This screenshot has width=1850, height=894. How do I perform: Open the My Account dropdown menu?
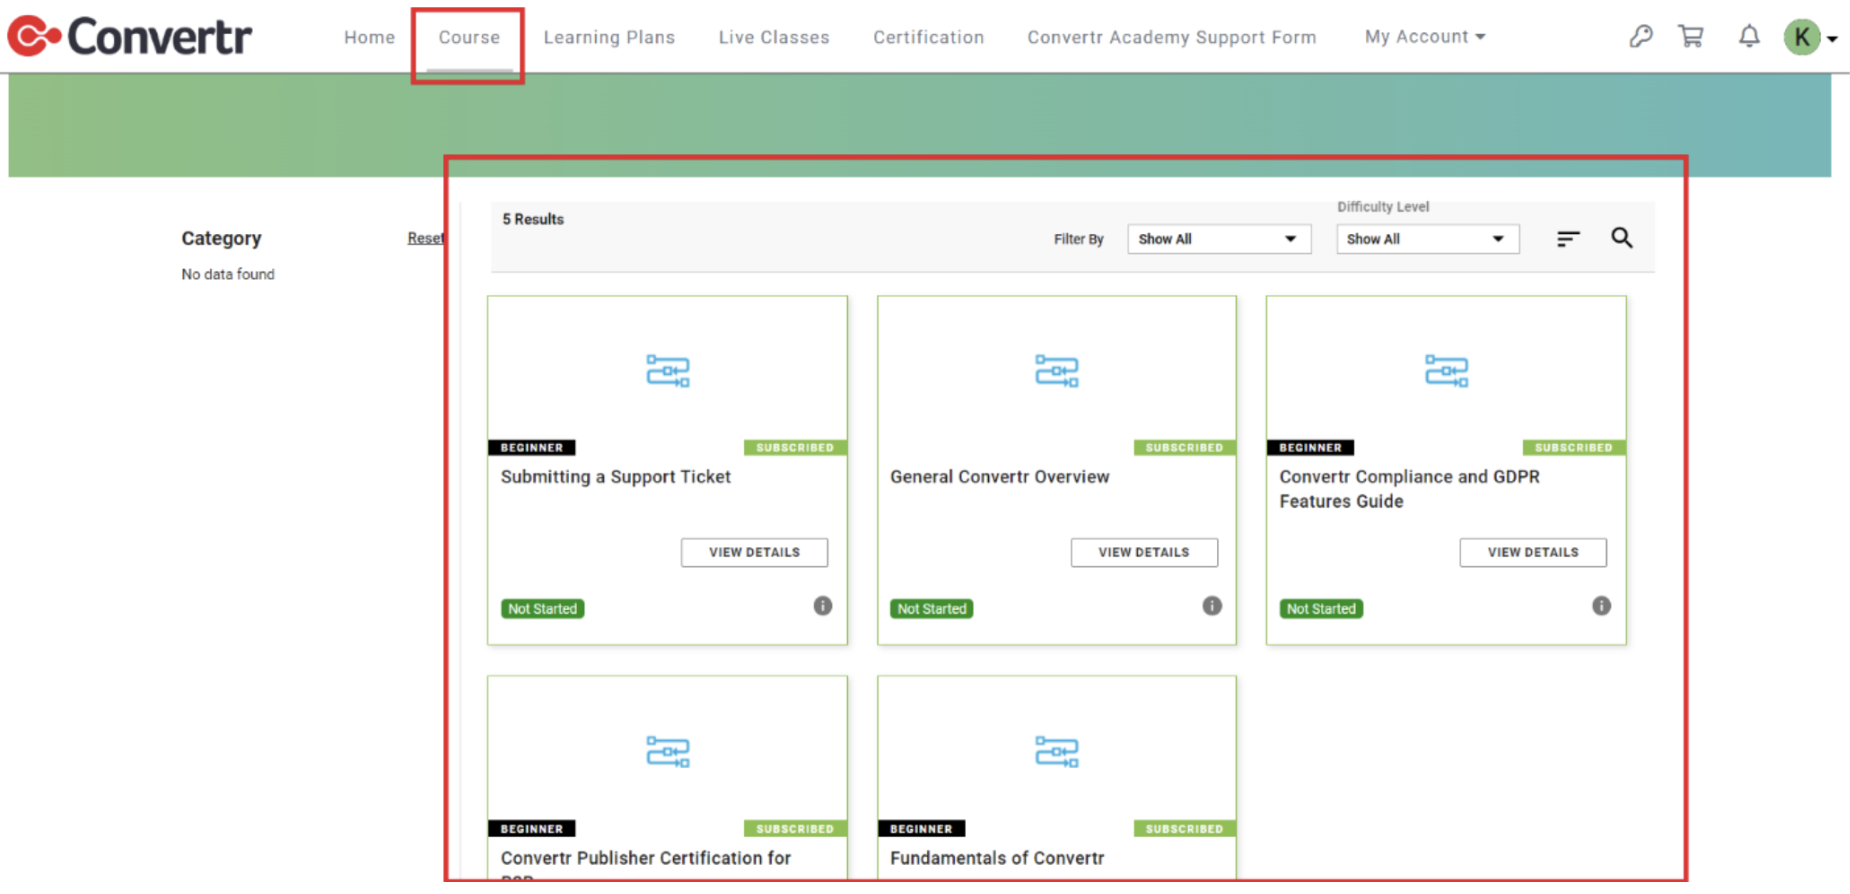[1425, 37]
